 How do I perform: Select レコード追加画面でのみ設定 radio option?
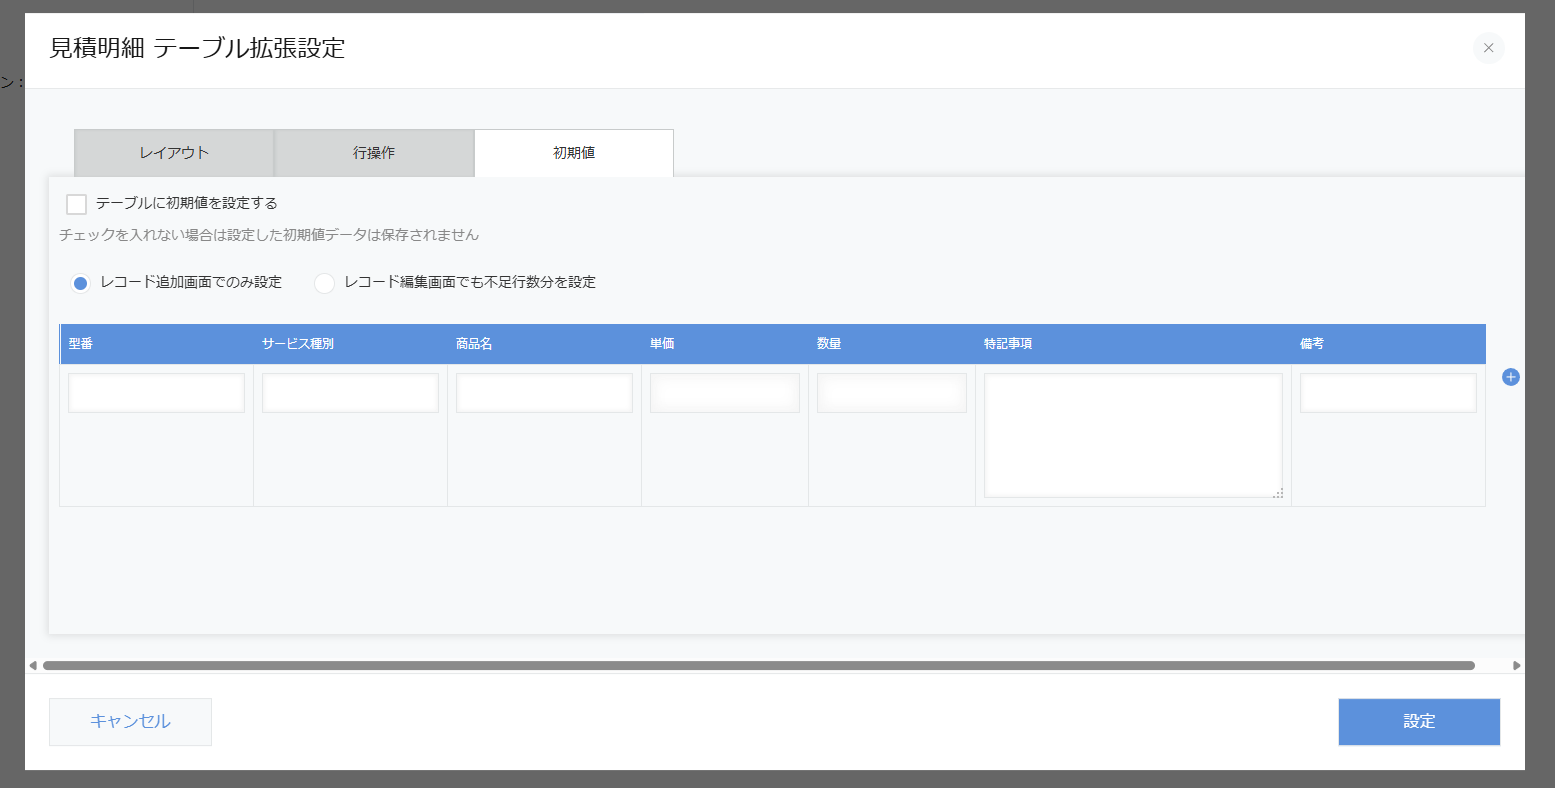80,283
